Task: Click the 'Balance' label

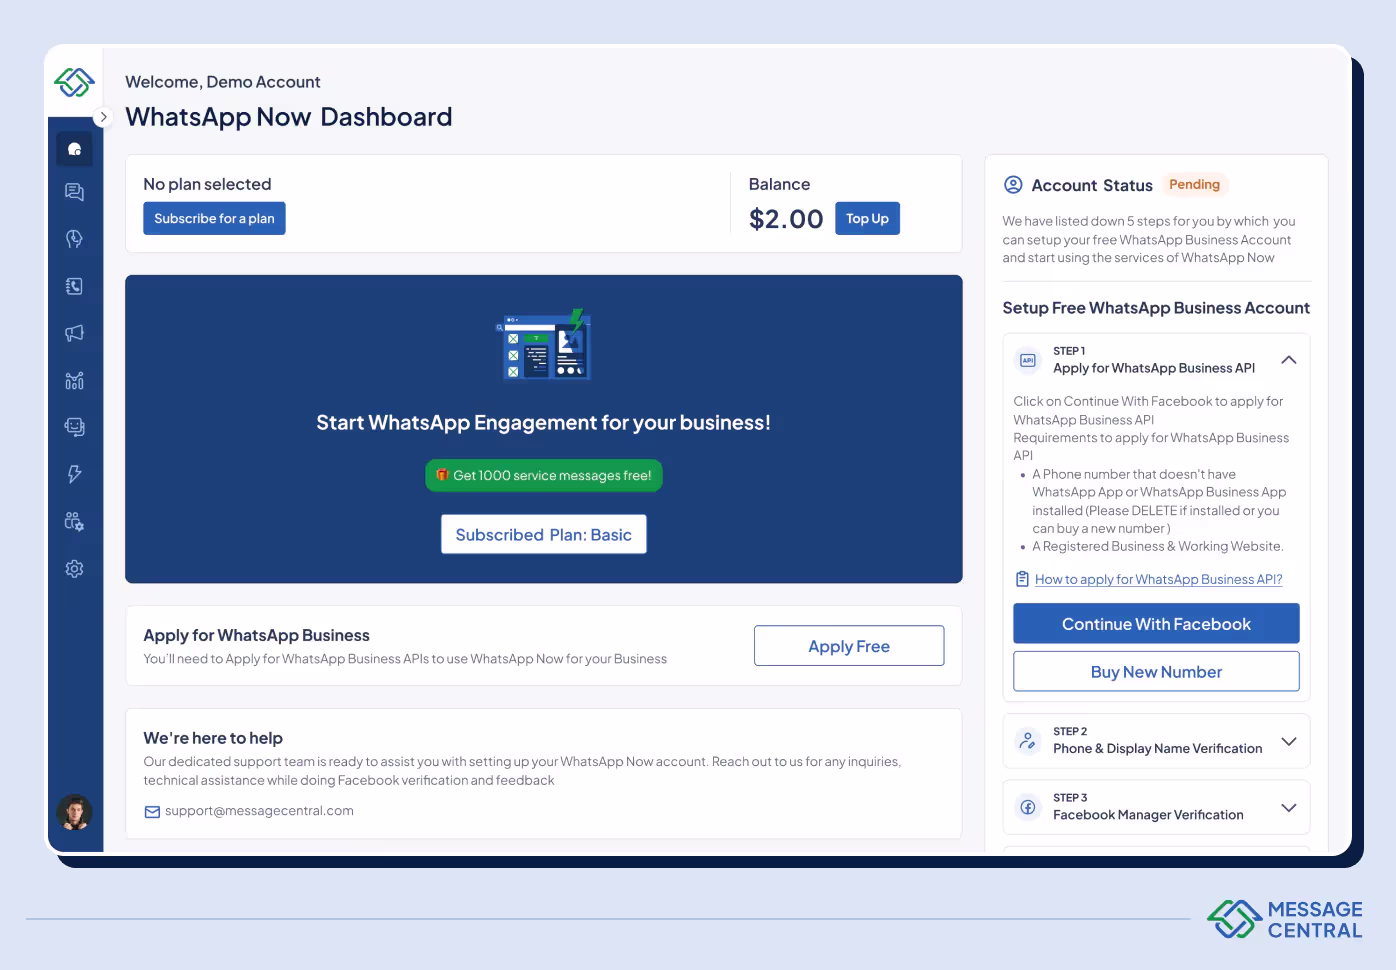Action: pos(779,184)
